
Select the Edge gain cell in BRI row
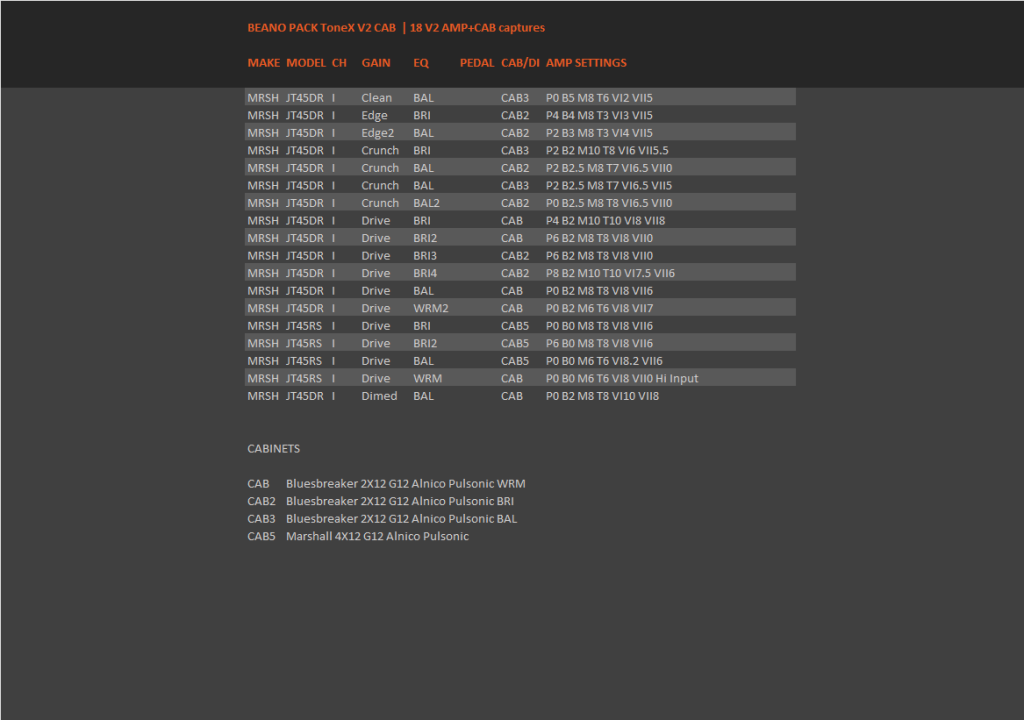(x=374, y=115)
